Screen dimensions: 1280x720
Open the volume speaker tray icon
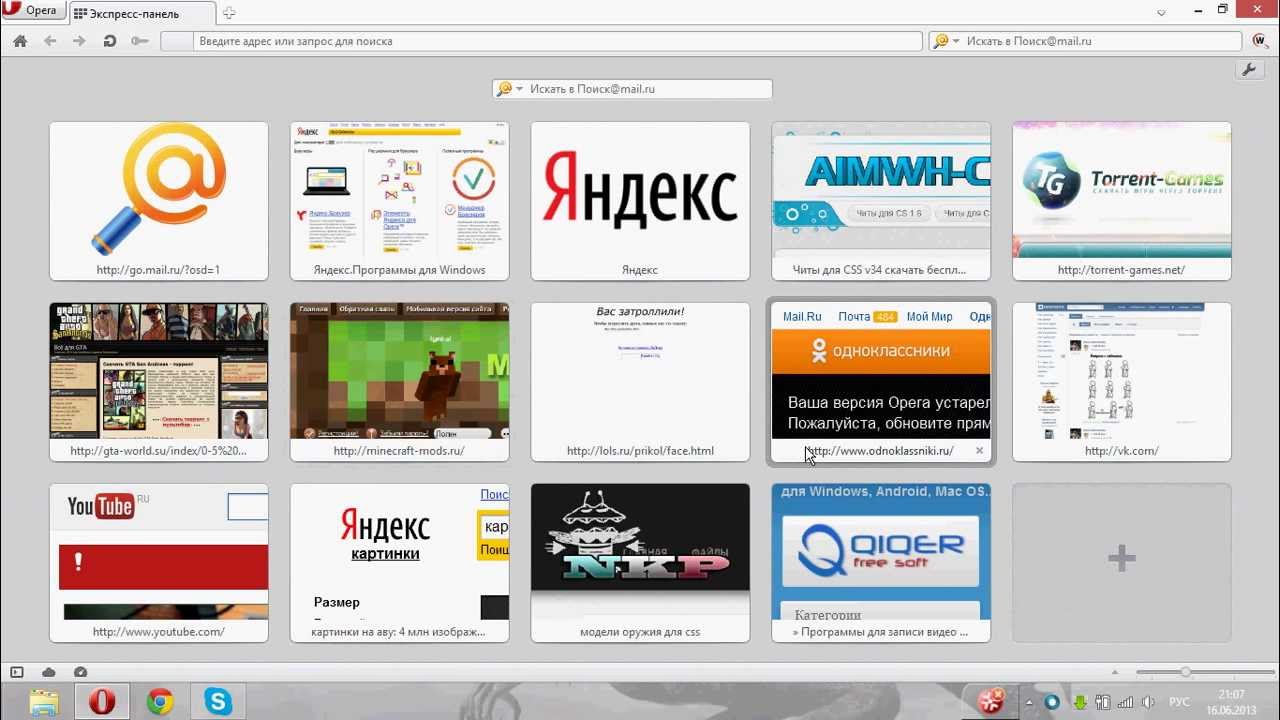coord(1149,703)
